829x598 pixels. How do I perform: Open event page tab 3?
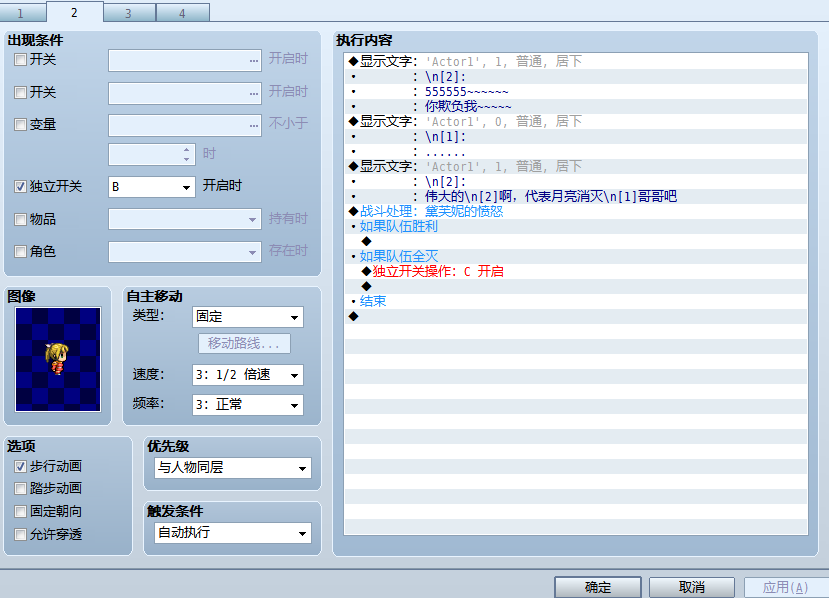tap(129, 13)
